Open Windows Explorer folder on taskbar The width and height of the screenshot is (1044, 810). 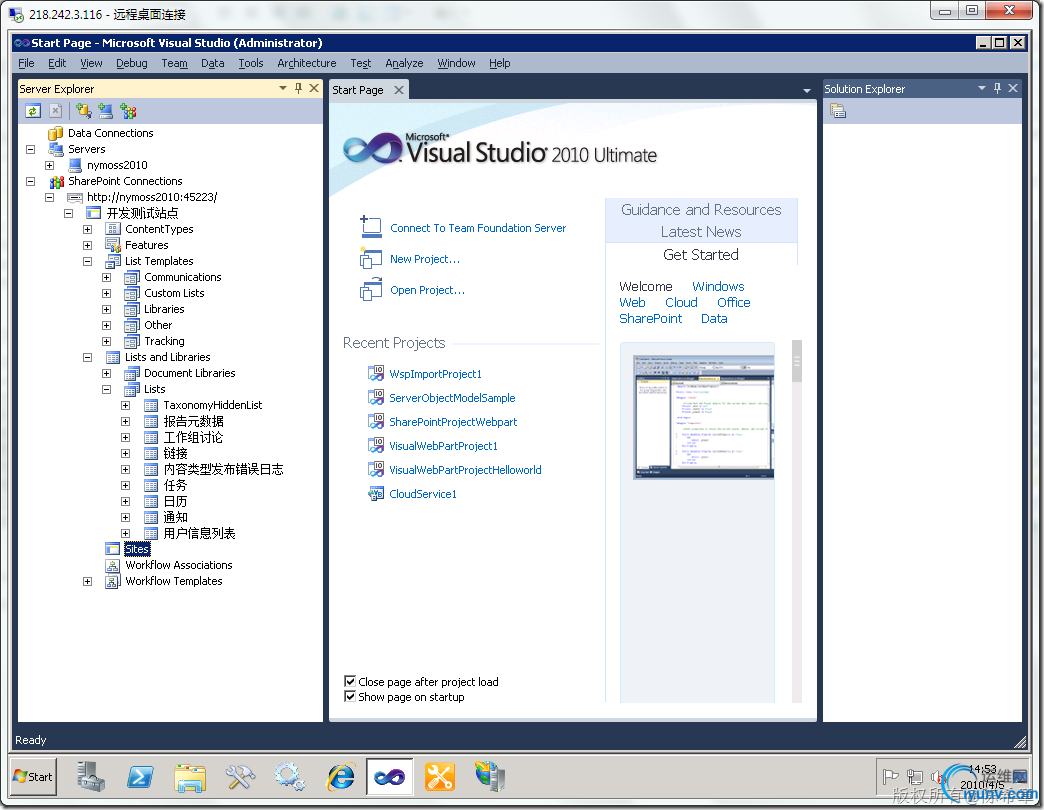click(190, 777)
